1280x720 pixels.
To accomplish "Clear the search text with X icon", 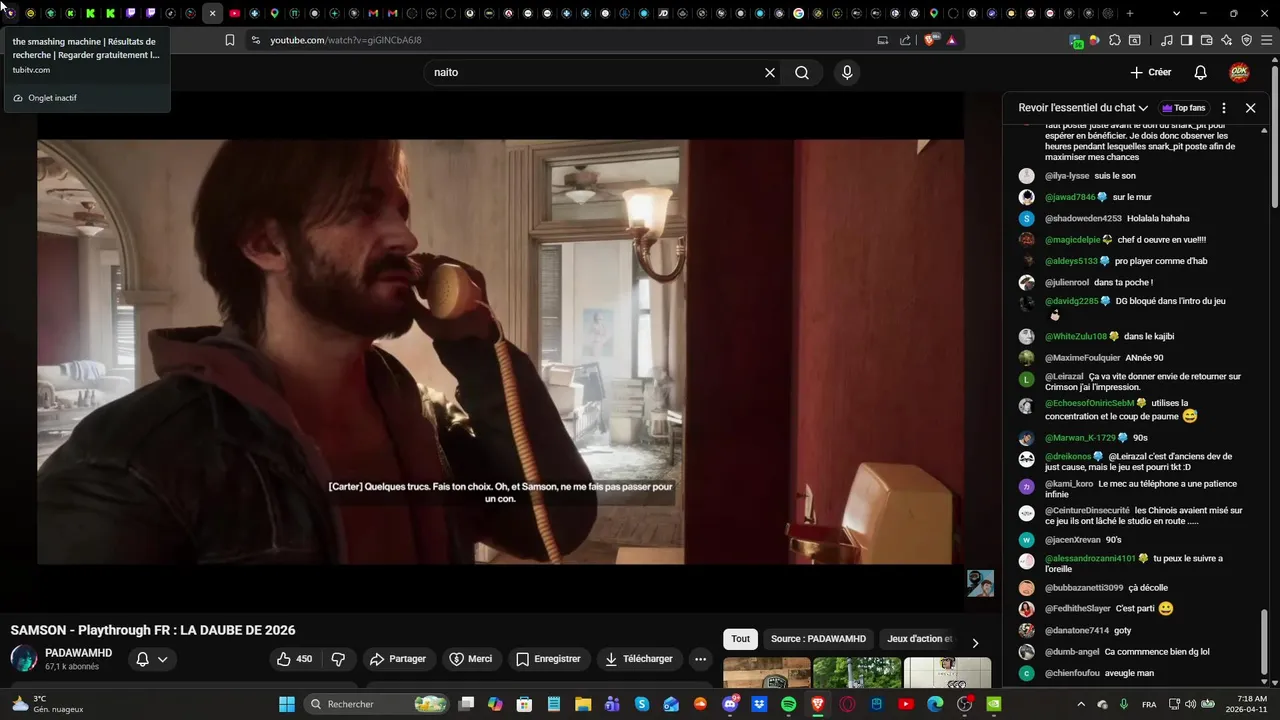I will click(770, 72).
